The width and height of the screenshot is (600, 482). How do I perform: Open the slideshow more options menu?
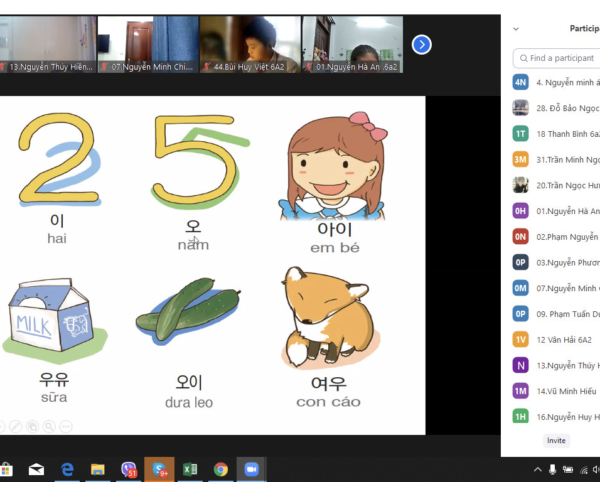point(66,426)
